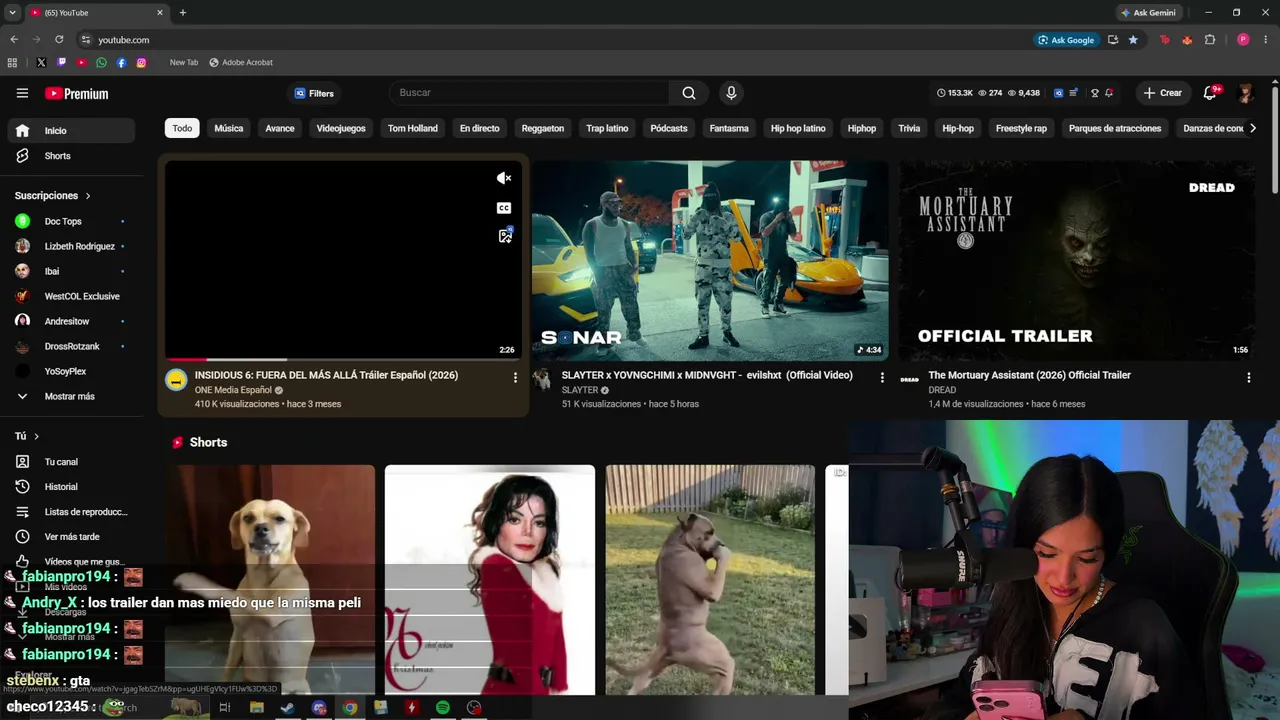Seek the Insidious preview progress bar
This screenshot has height=720, width=1280.
click(x=343, y=359)
